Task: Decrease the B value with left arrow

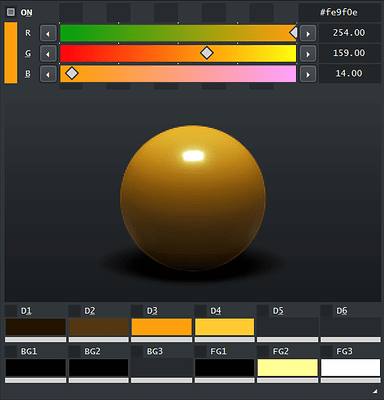Action: tap(48, 74)
